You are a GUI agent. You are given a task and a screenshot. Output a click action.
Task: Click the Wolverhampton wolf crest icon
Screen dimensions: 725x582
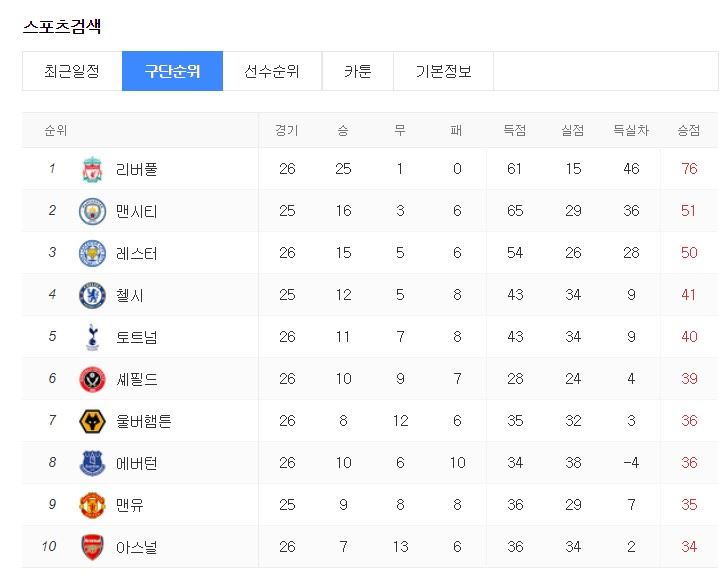[92, 421]
